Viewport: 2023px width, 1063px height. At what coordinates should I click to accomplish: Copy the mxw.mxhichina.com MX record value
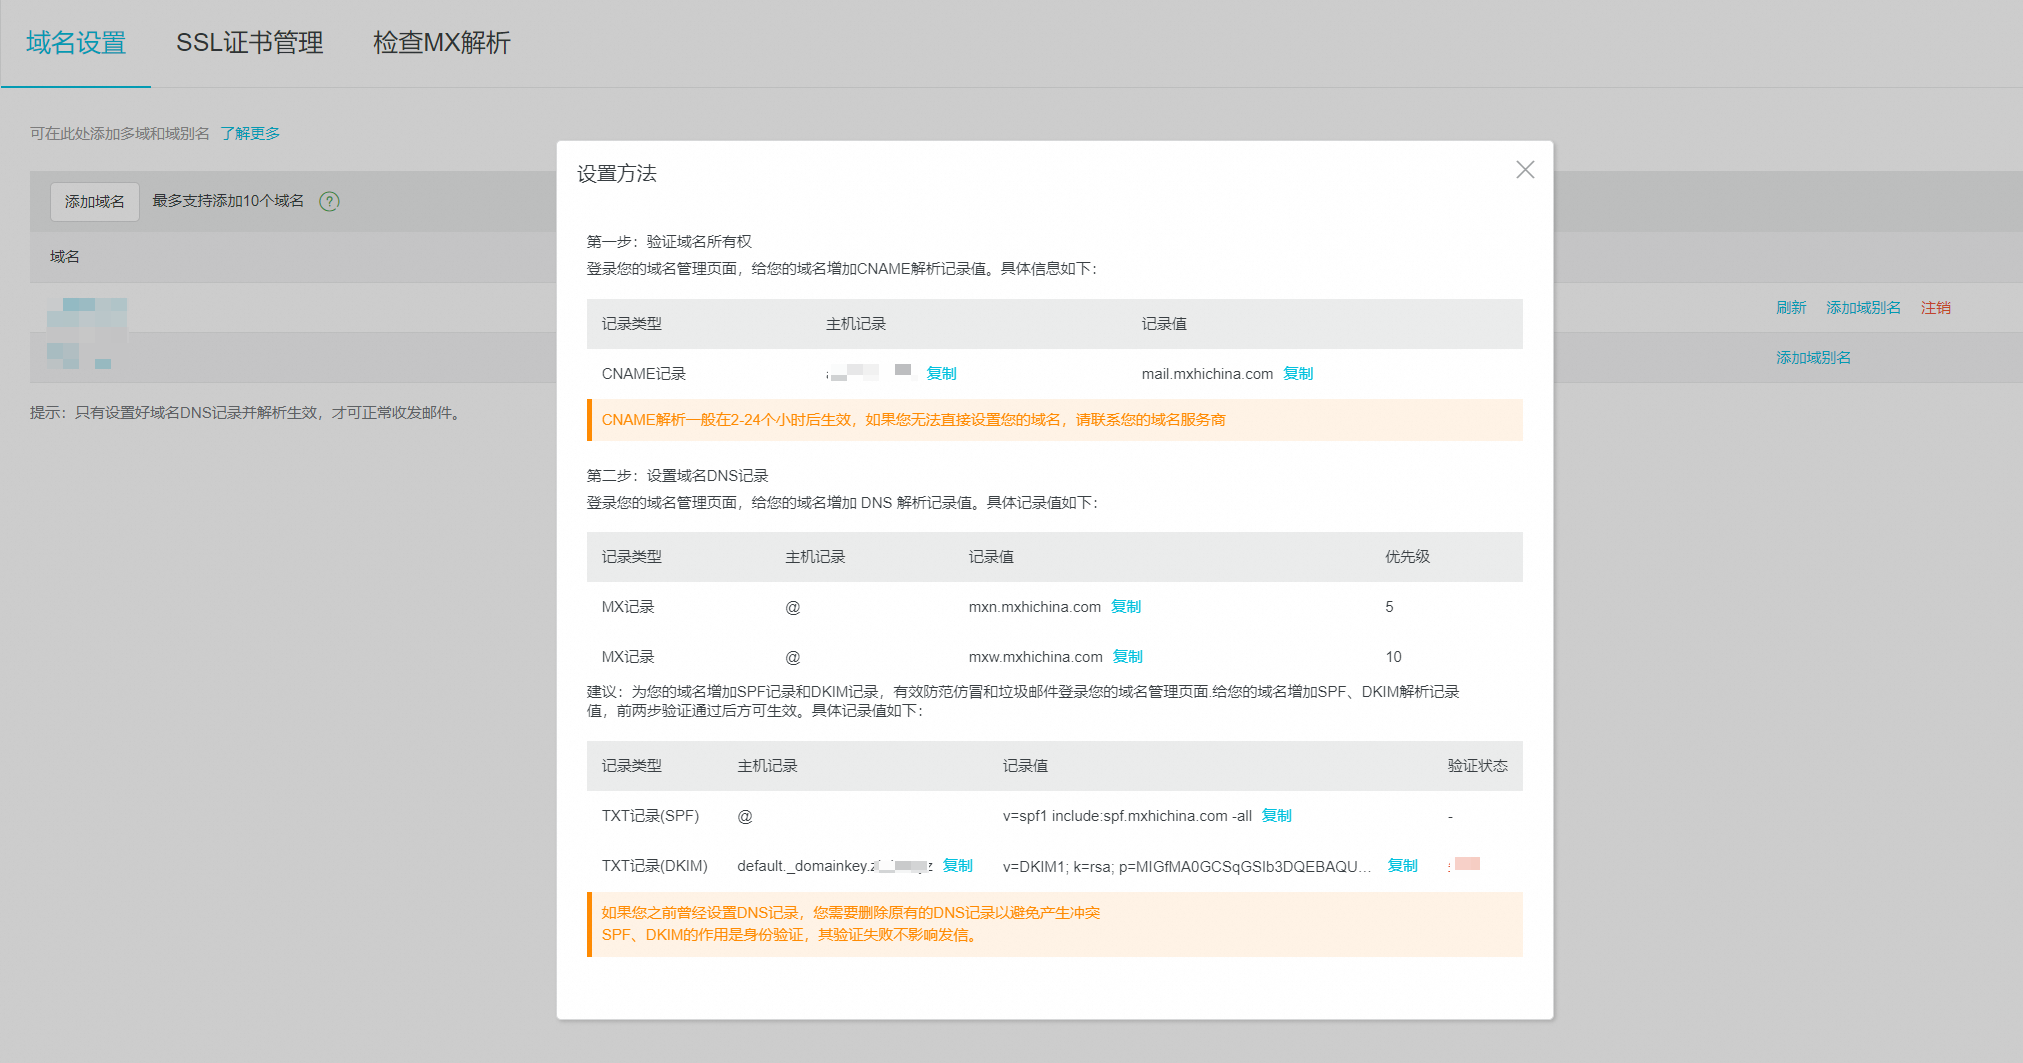coord(1126,656)
